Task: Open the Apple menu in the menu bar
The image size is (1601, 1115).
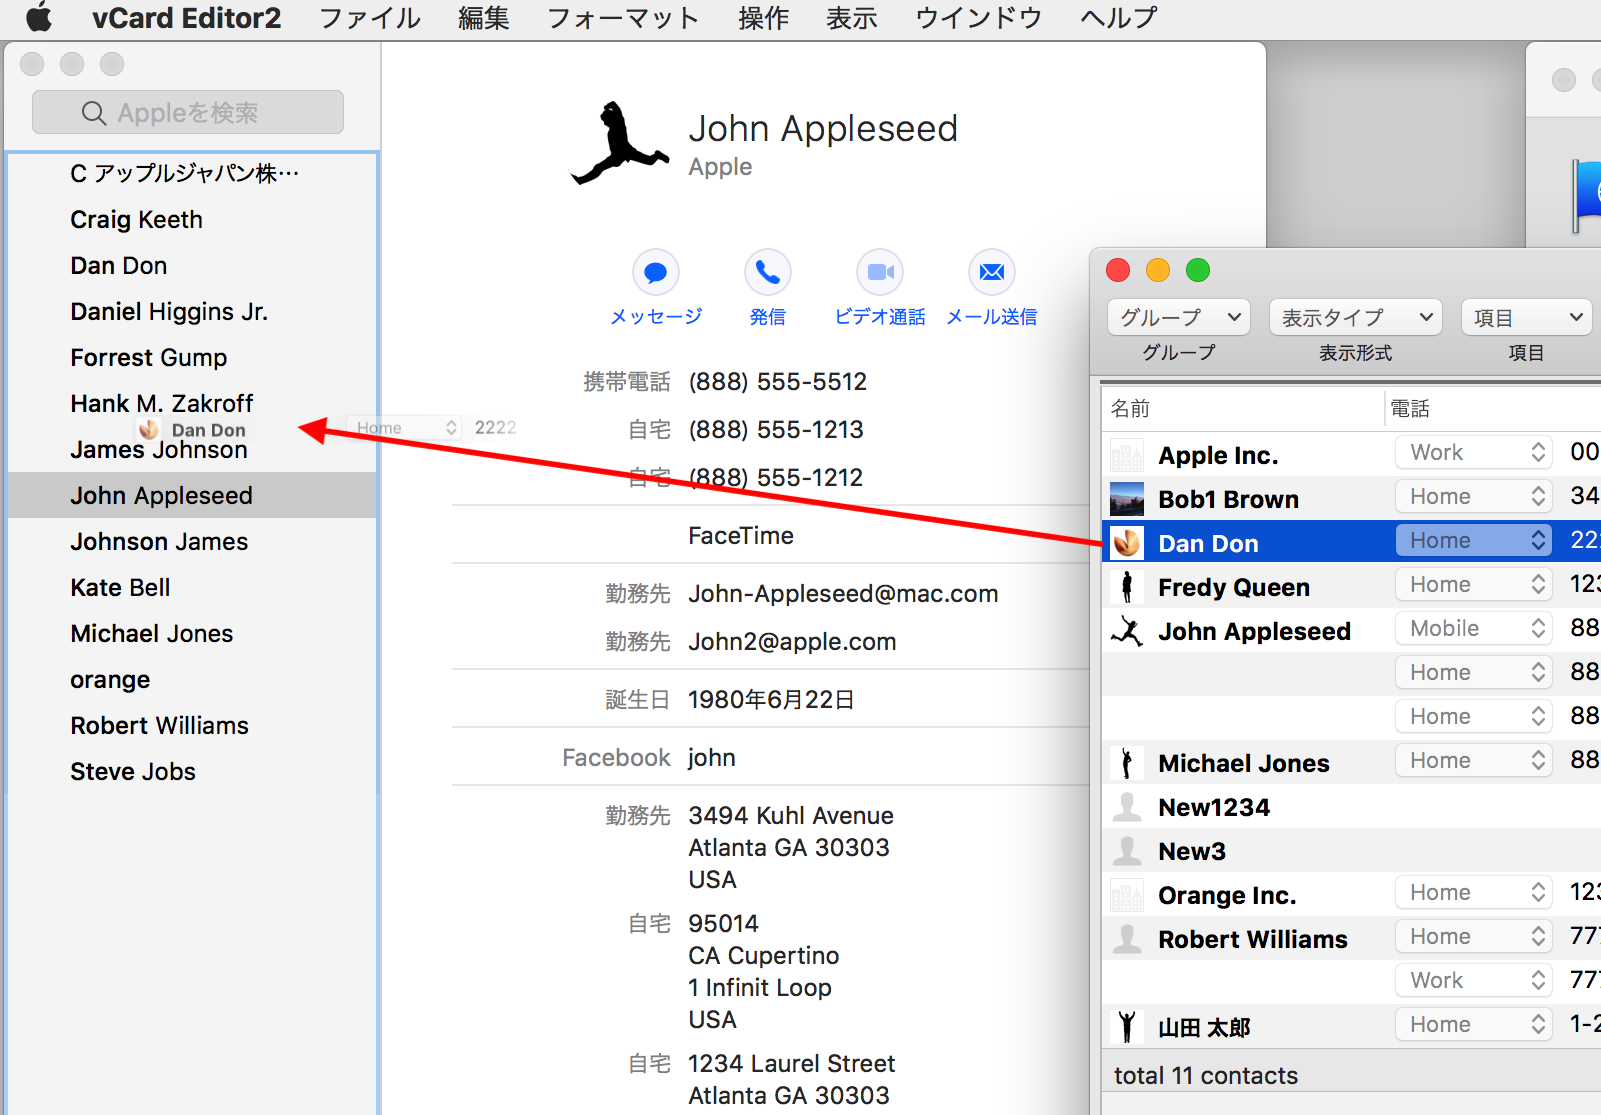Action: tap(39, 17)
